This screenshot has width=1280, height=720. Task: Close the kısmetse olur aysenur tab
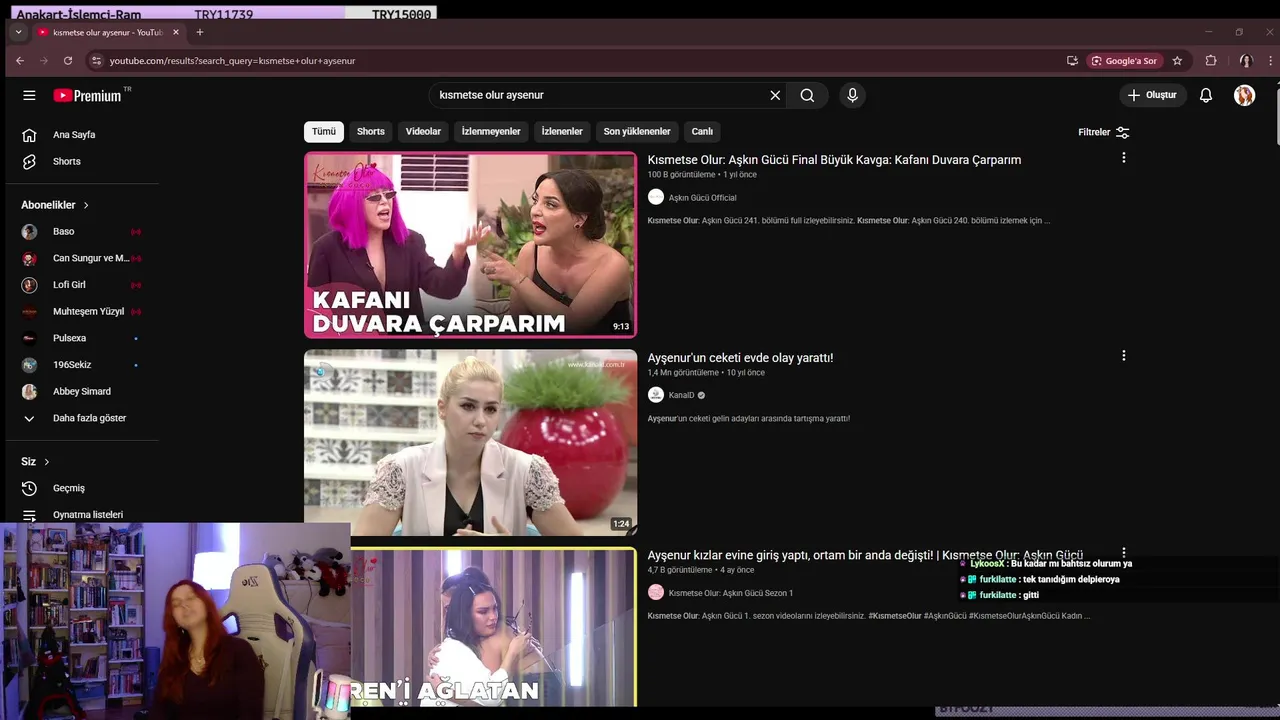176,32
